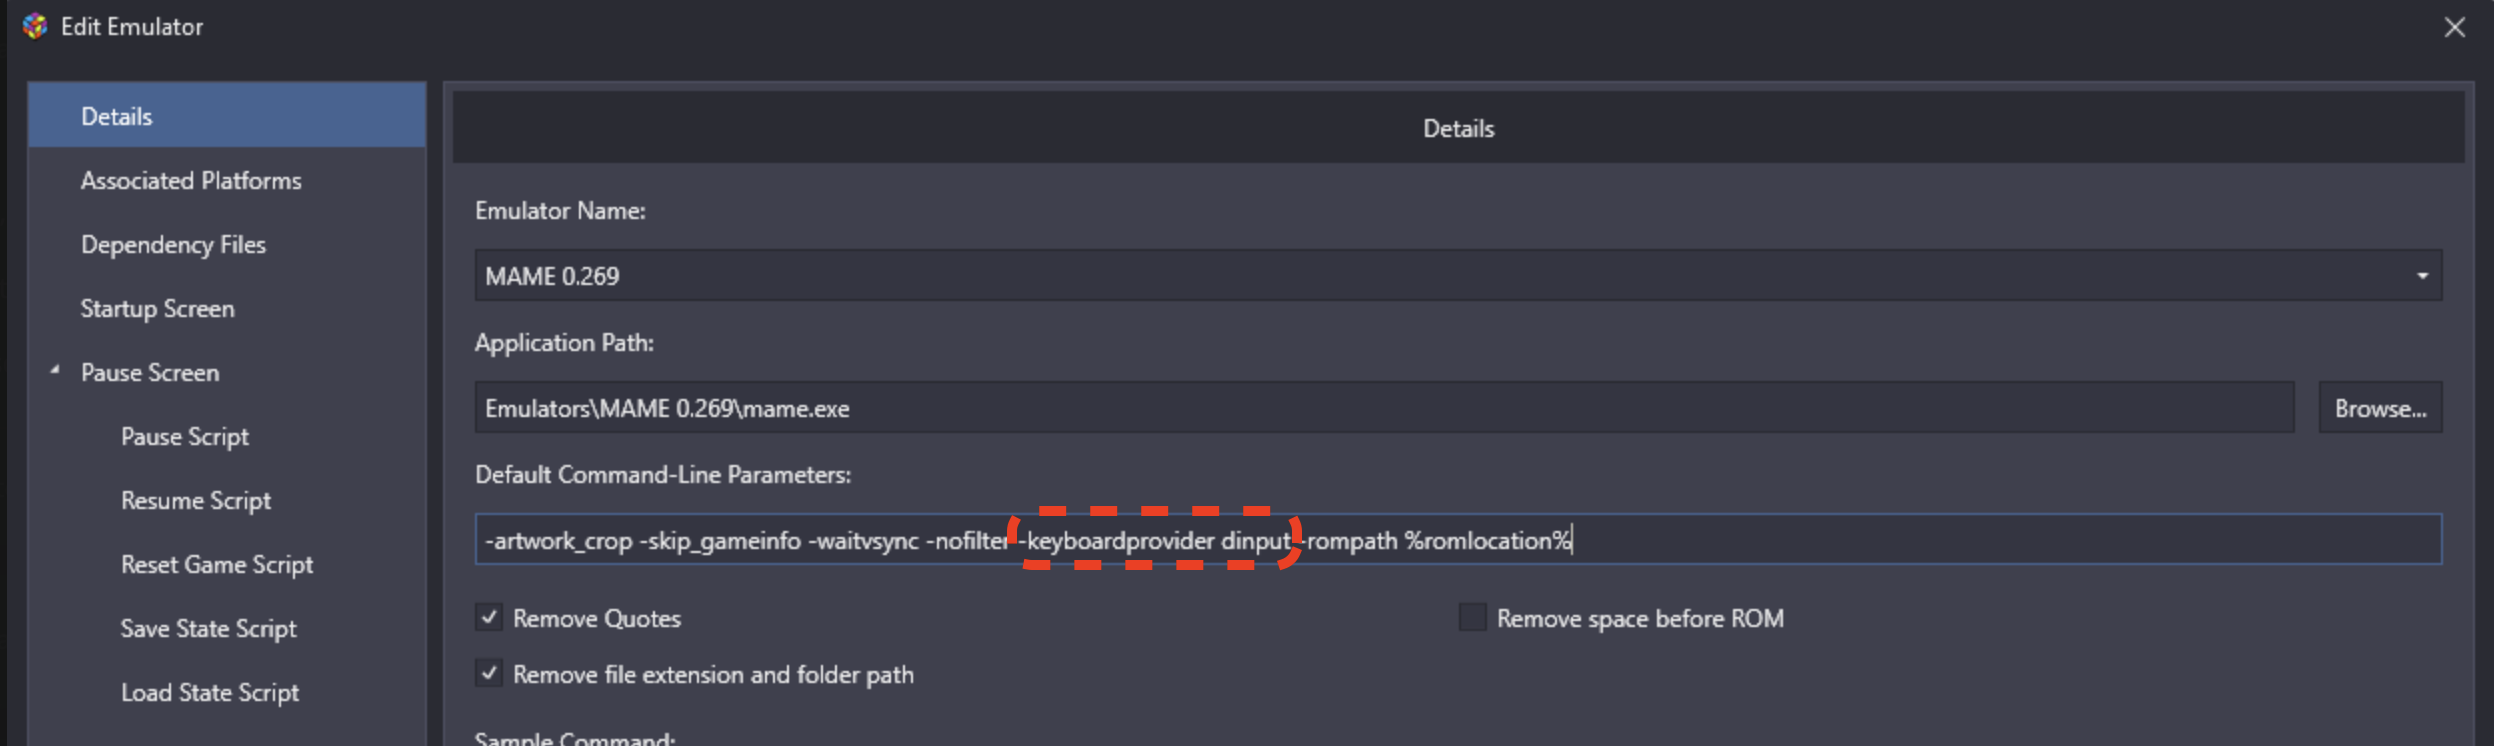Toggle Remove file extension and folder path
Image resolution: width=2494 pixels, height=746 pixels.
tap(489, 673)
